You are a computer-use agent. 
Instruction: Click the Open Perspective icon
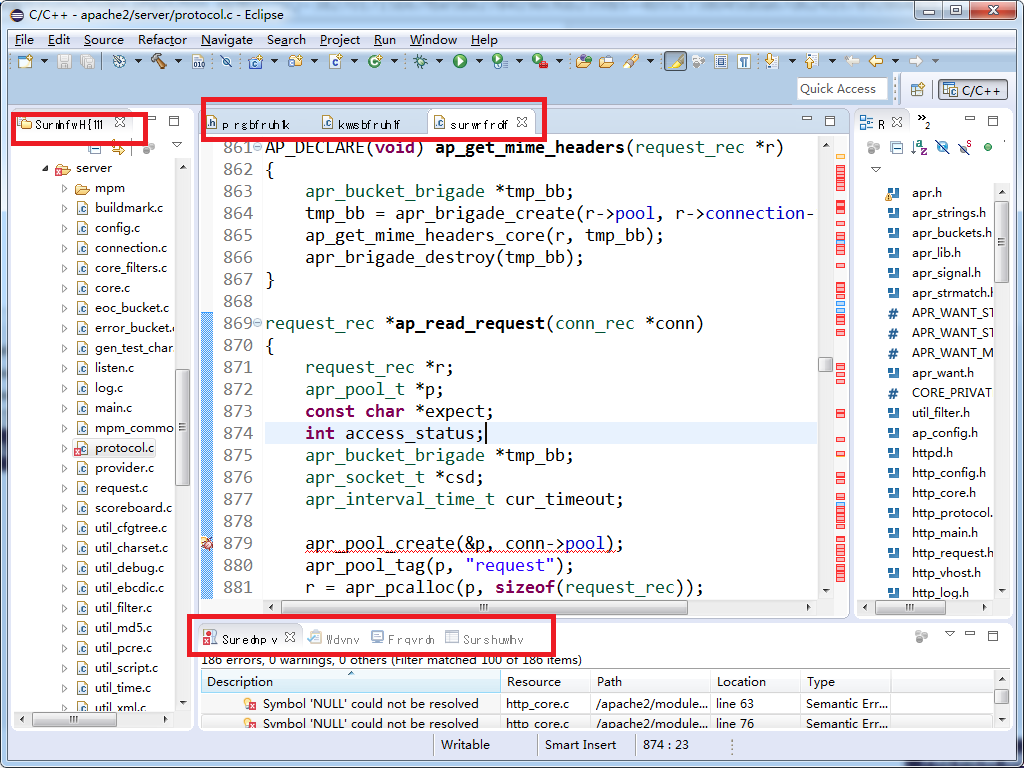pyautogui.click(x=918, y=89)
